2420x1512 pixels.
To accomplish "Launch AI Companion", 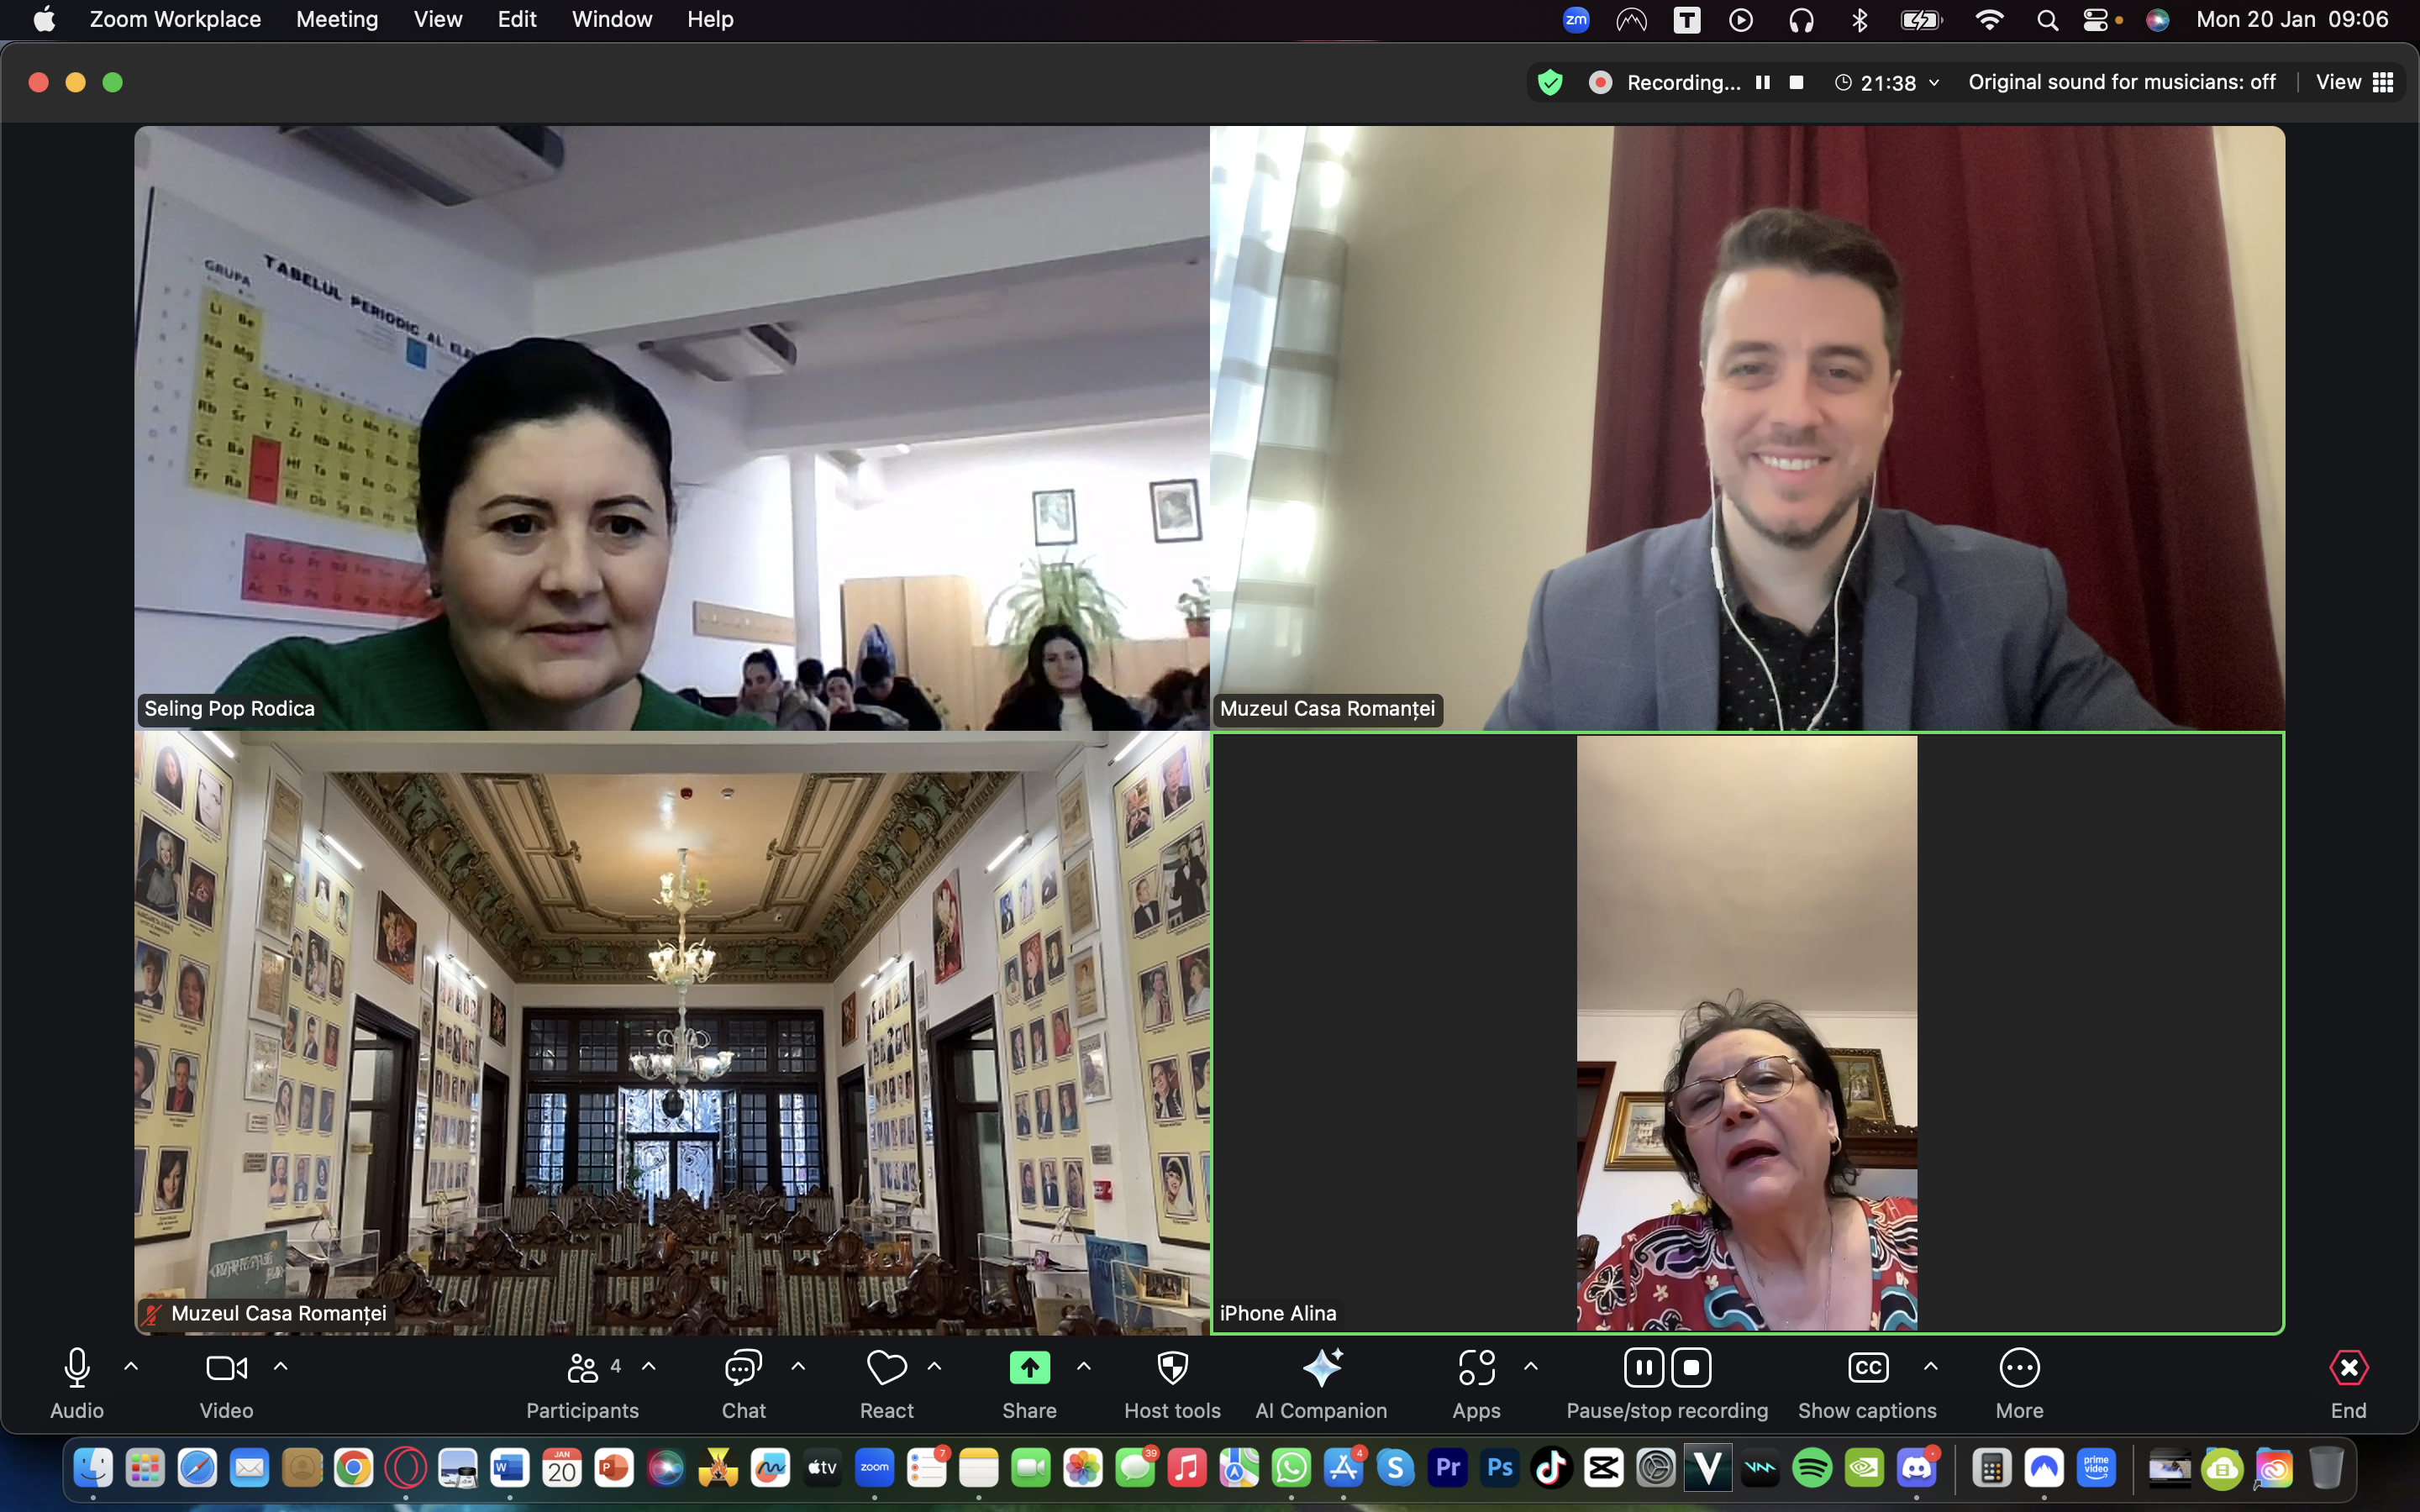I will tap(1321, 1367).
